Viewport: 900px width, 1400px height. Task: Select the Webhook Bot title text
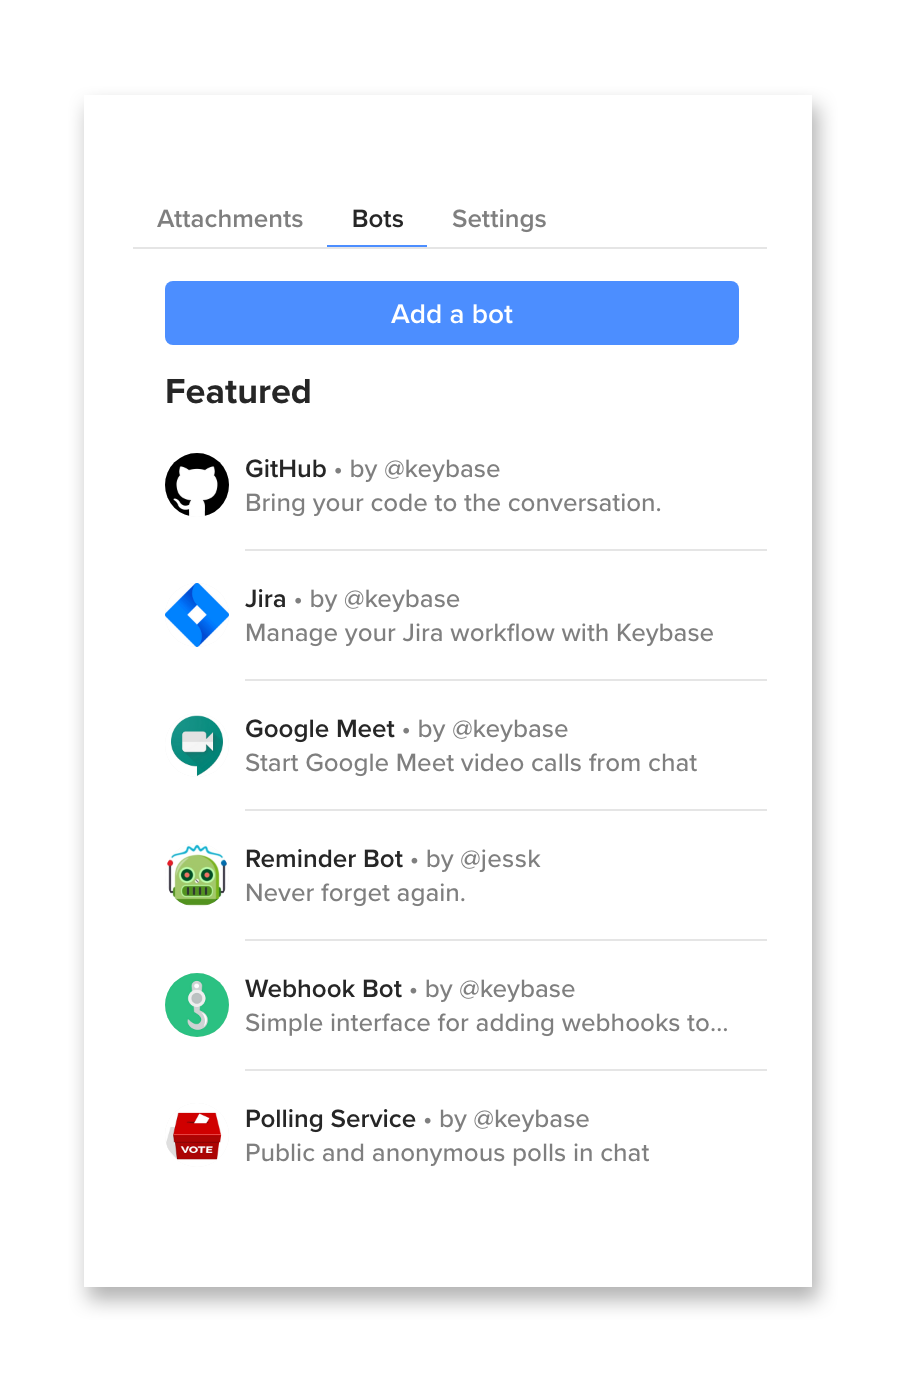324,989
